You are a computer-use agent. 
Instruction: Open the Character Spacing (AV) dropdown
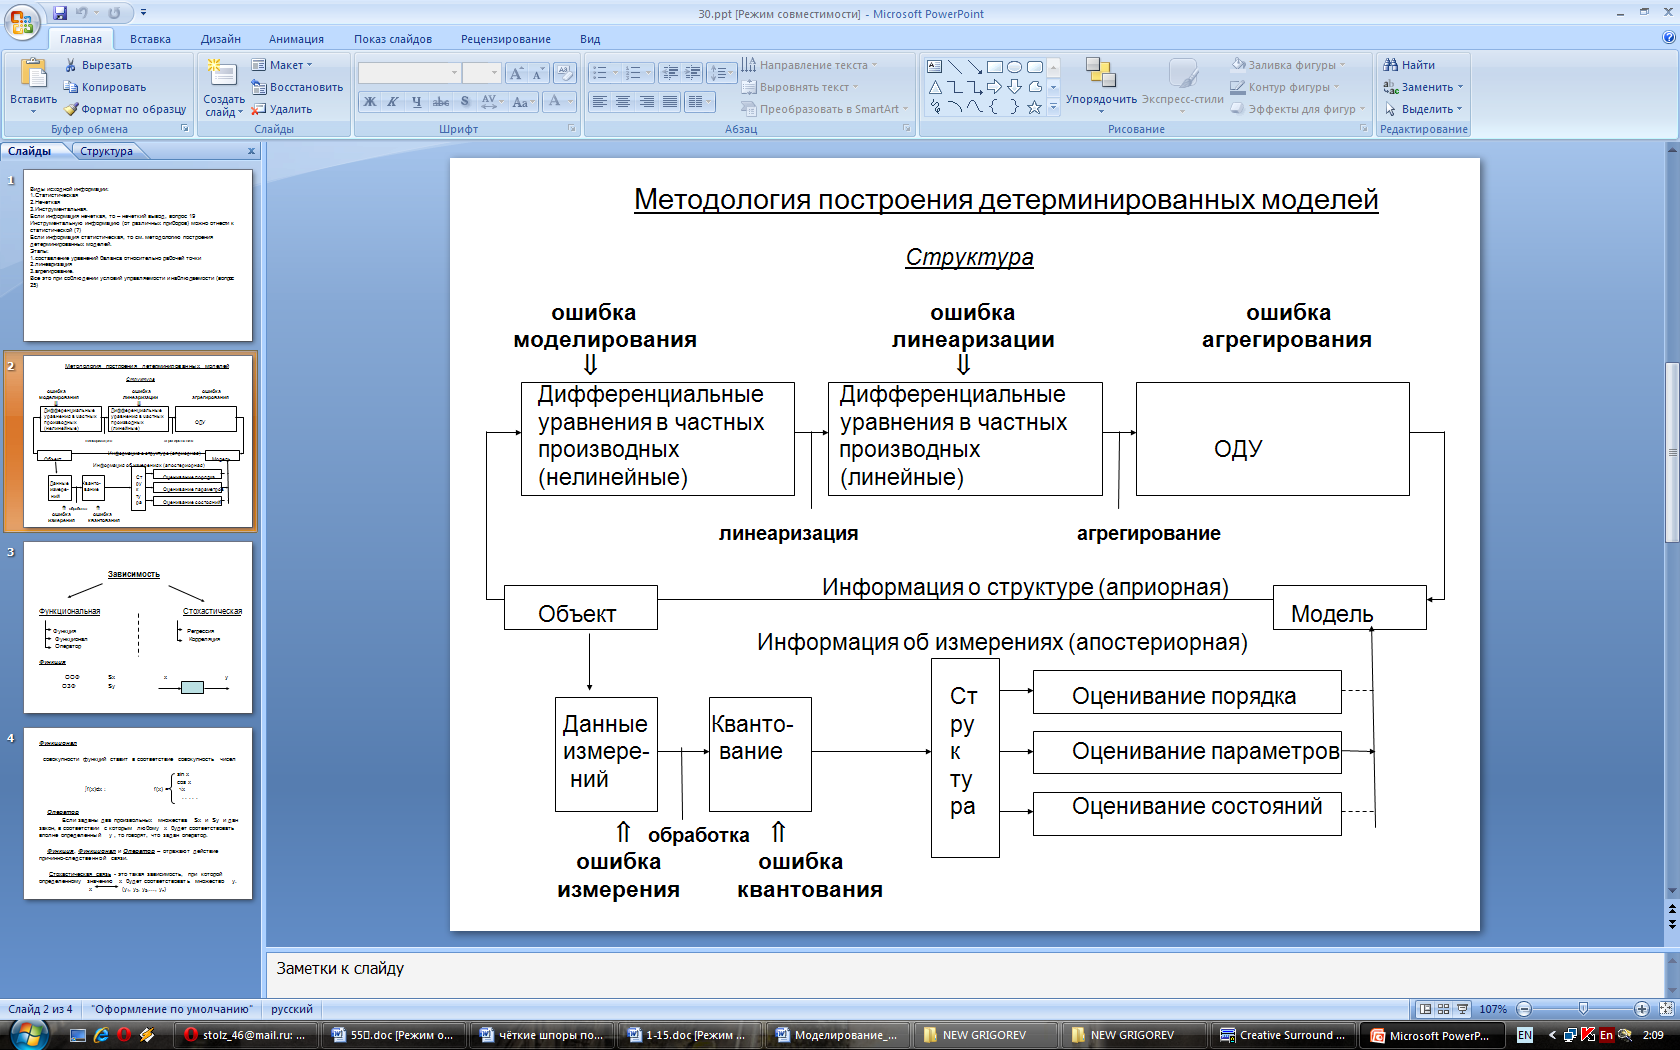pyautogui.click(x=491, y=102)
